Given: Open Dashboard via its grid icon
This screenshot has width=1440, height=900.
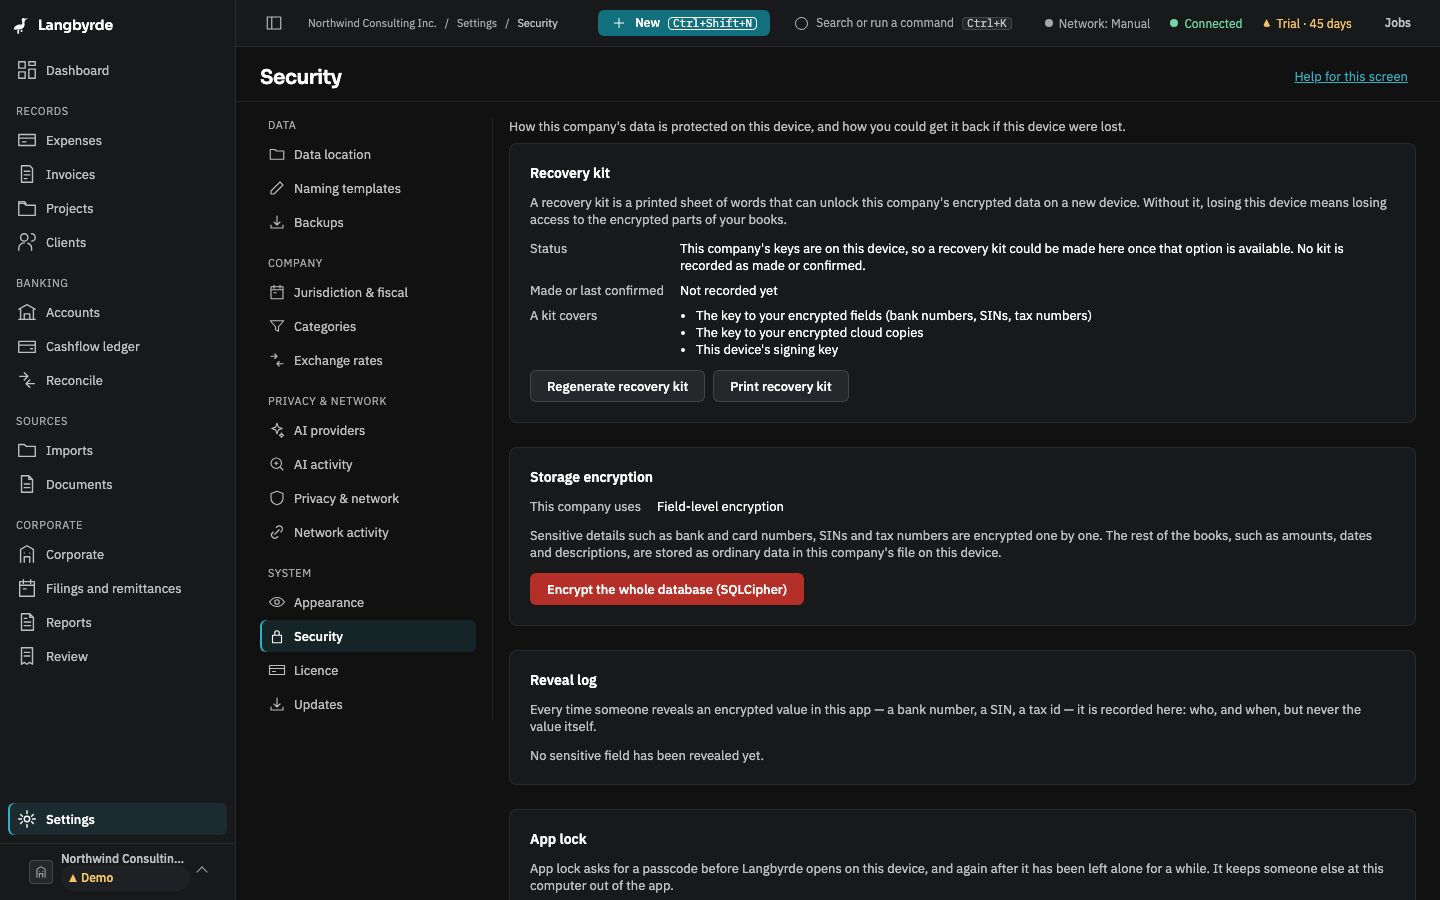Looking at the screenshot, I should click(x=27, y=70).
